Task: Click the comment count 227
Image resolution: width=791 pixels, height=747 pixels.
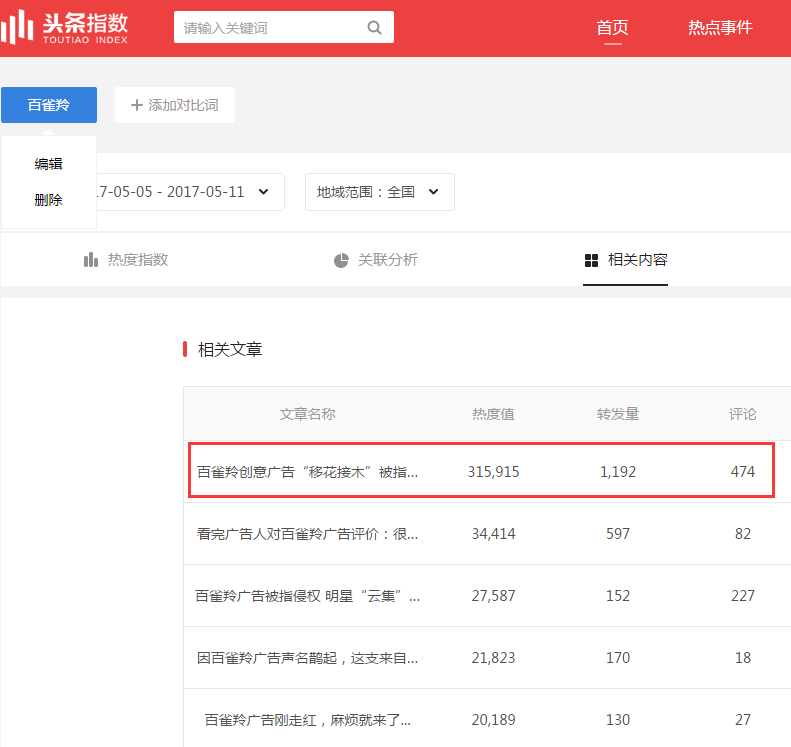Action: (743, 596)
